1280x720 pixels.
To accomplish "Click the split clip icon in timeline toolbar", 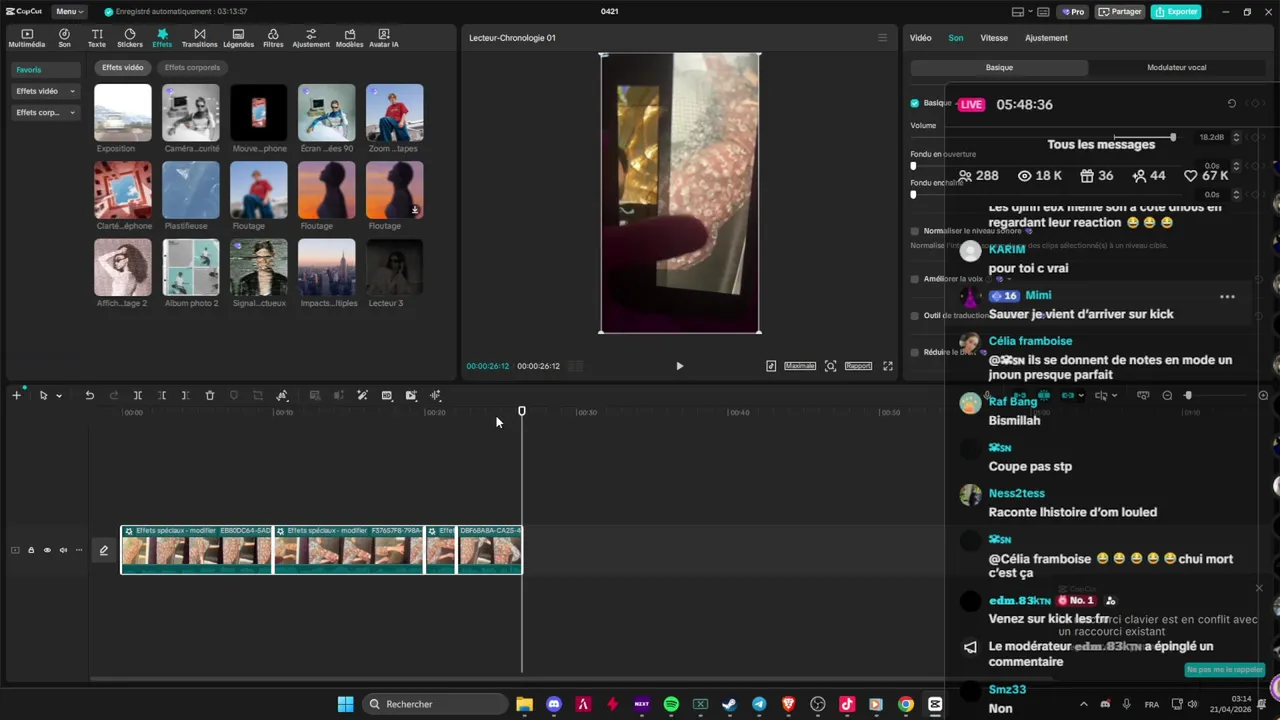I will point(138,396).
